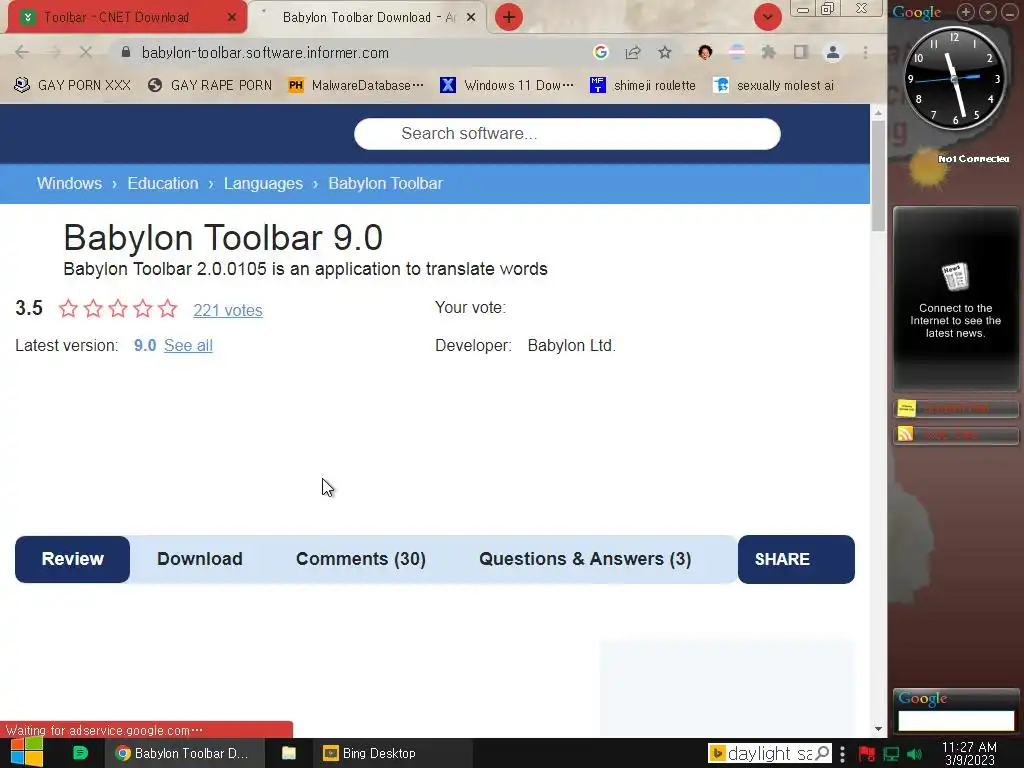The width and height of the screenshot is (1024, 768).
Task: Open the avatar face extension icon
Action: (705, 52)
